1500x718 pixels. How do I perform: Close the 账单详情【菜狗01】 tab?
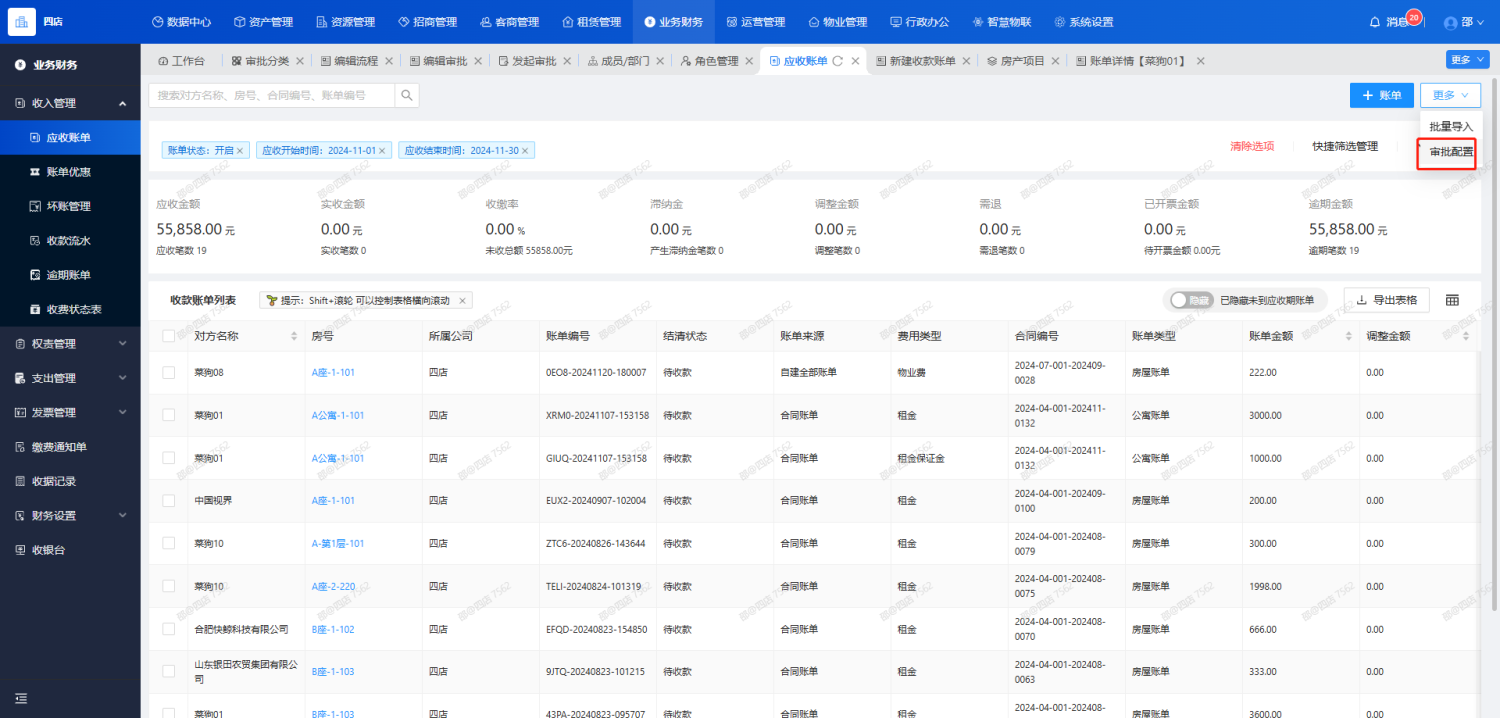(1200, 61)
